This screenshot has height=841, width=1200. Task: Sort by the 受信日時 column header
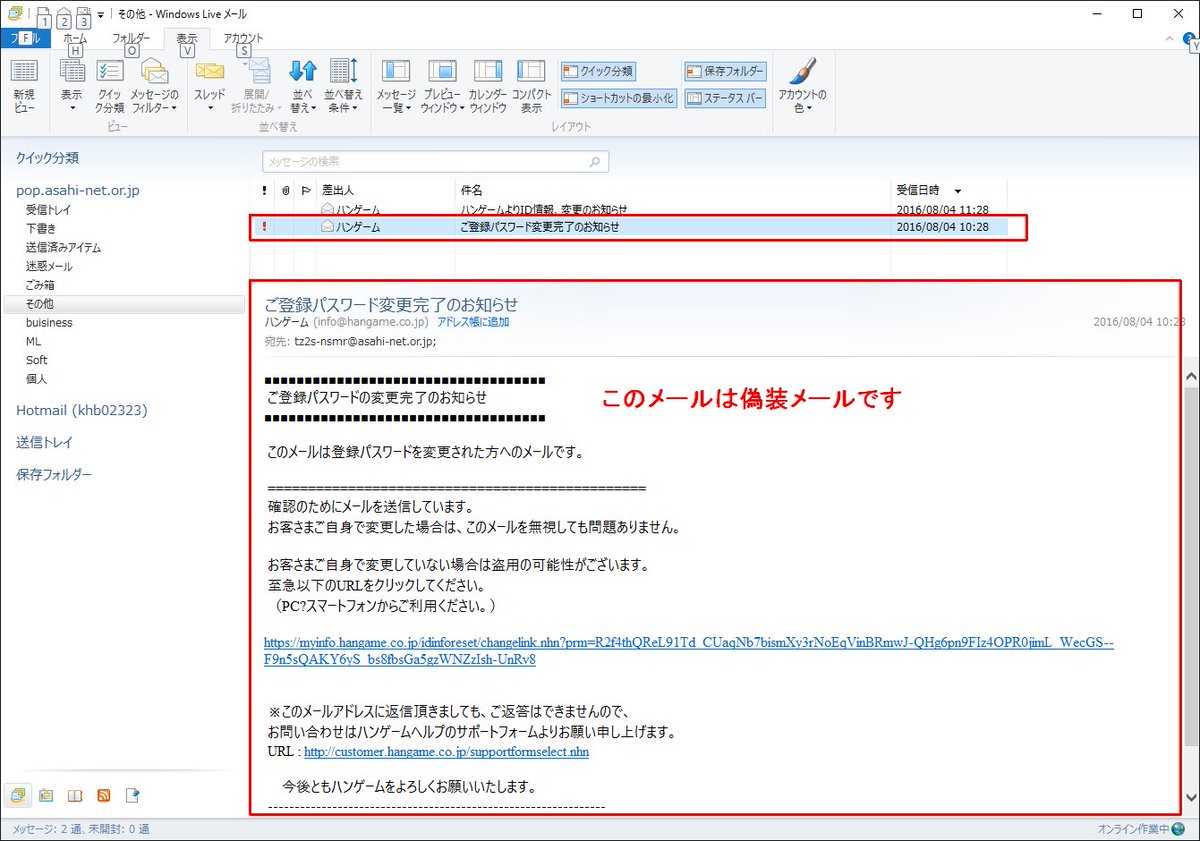(948, 190)
